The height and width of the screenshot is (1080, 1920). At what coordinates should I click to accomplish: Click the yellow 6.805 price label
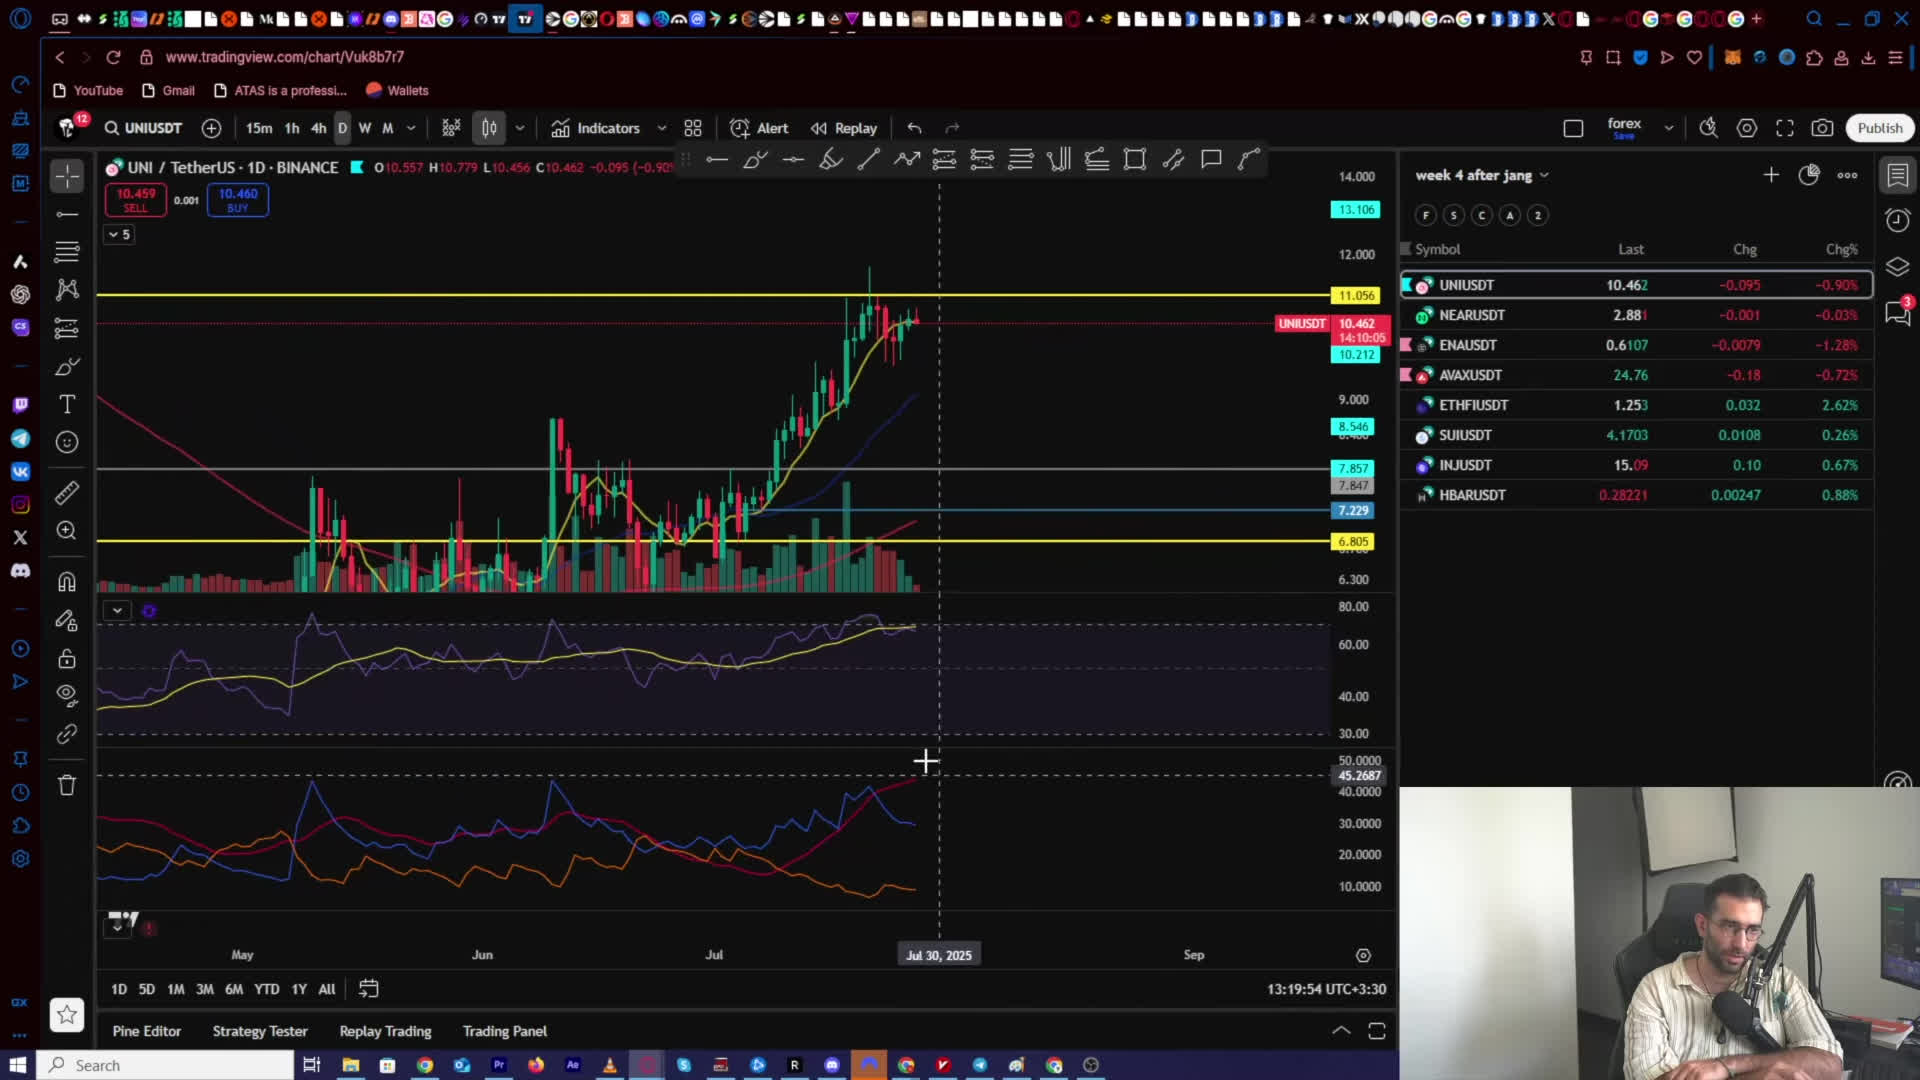pyautogui.click(x=1353, y=541)
